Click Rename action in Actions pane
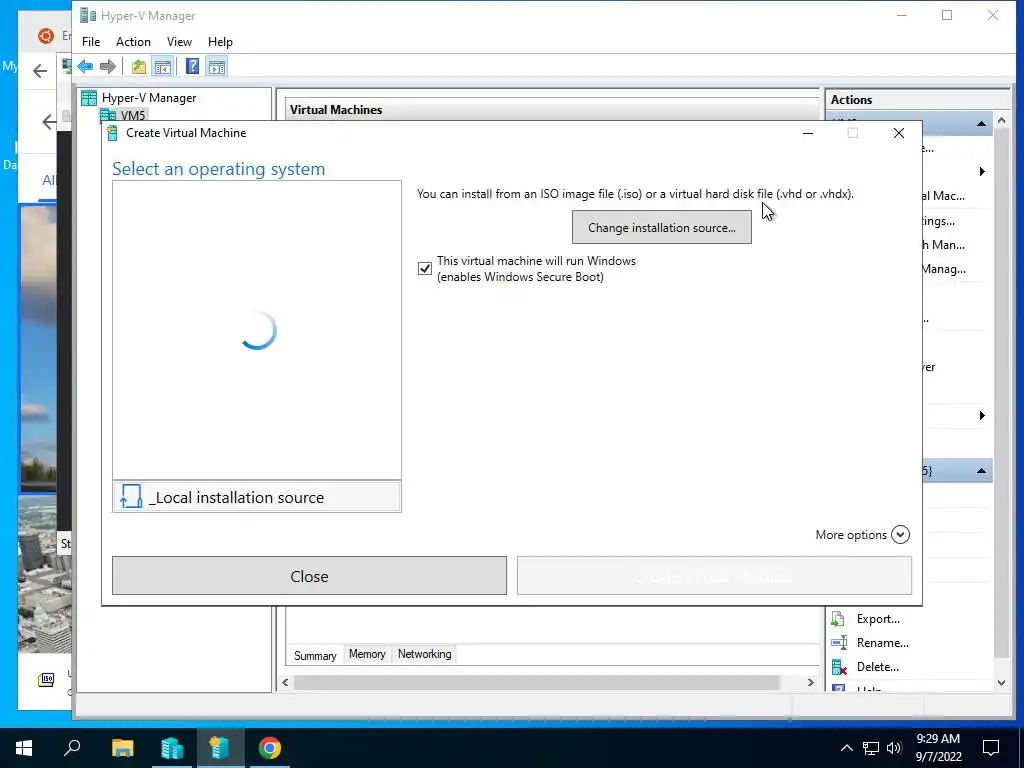1024x768 pixels. pyautogui.click(x=882, y=643)
